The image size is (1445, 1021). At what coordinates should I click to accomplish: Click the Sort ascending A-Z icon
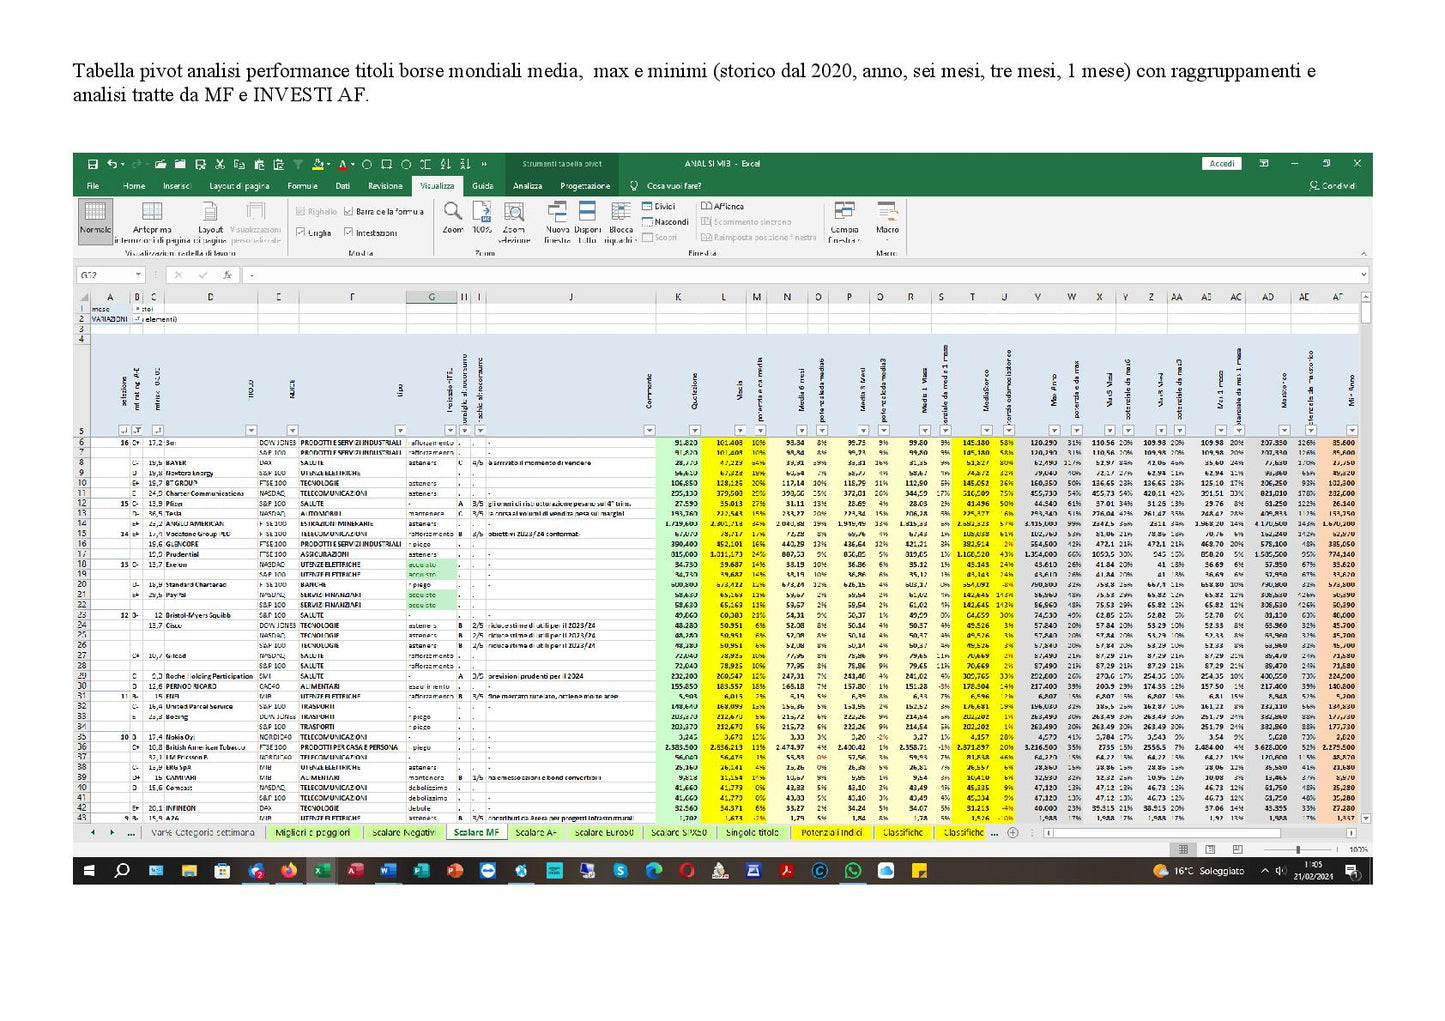[445, 164]
